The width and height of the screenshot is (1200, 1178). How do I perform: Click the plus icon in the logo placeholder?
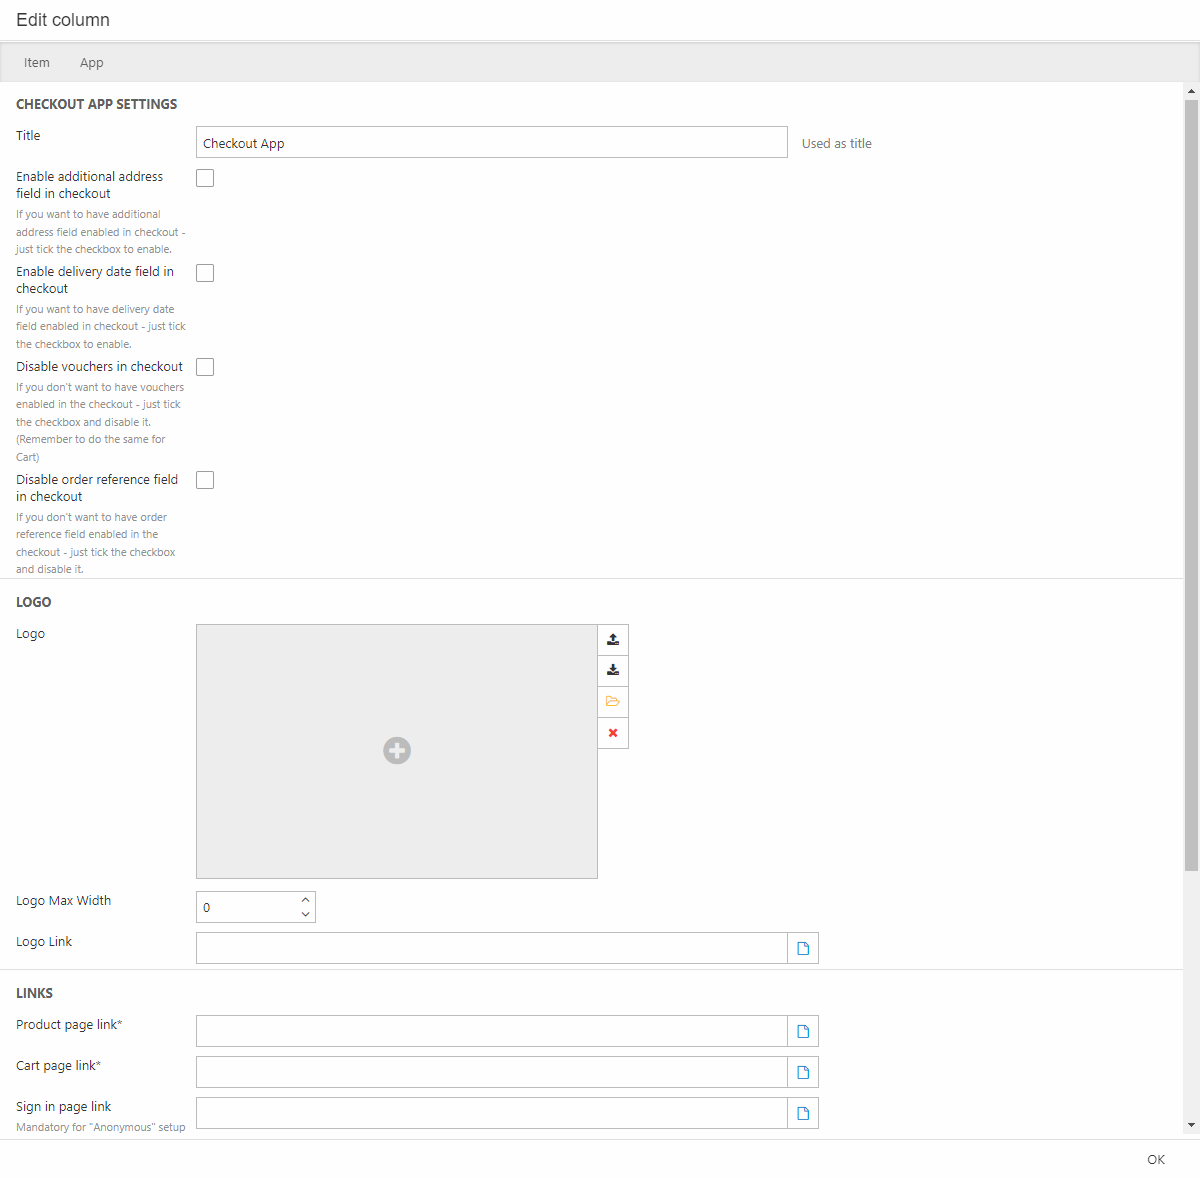pos(397,750)
